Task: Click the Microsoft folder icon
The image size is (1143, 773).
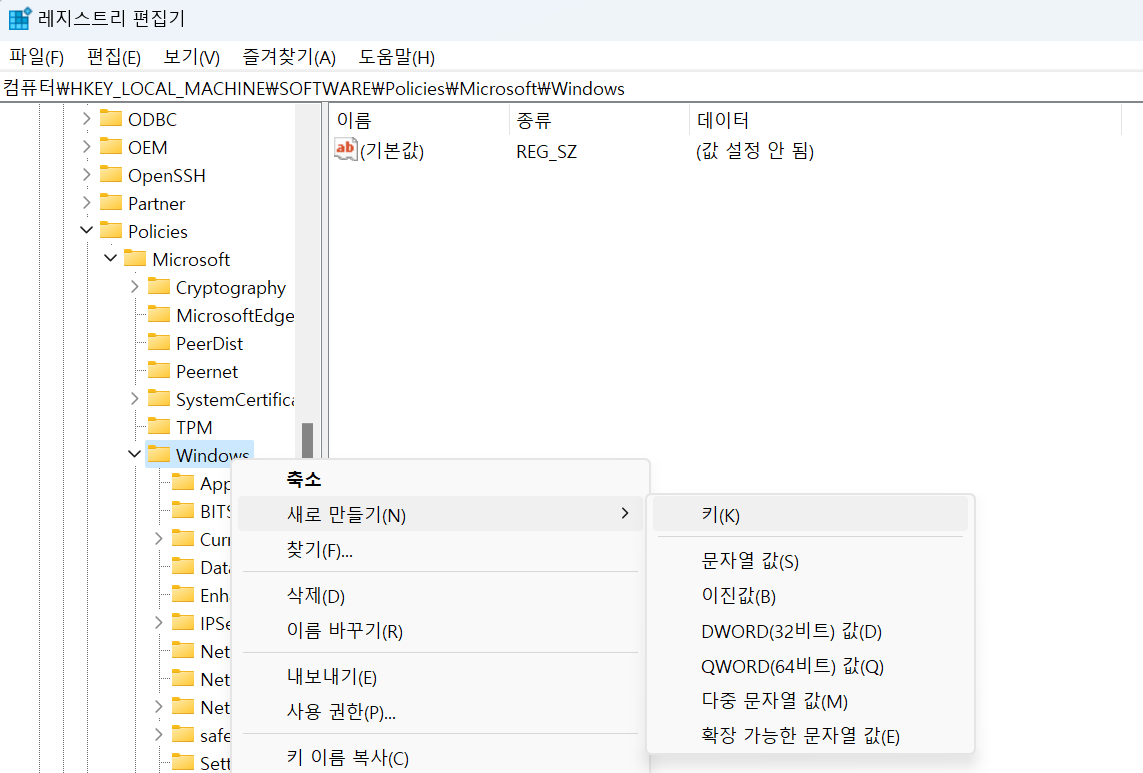Action: tap(135, 258)
